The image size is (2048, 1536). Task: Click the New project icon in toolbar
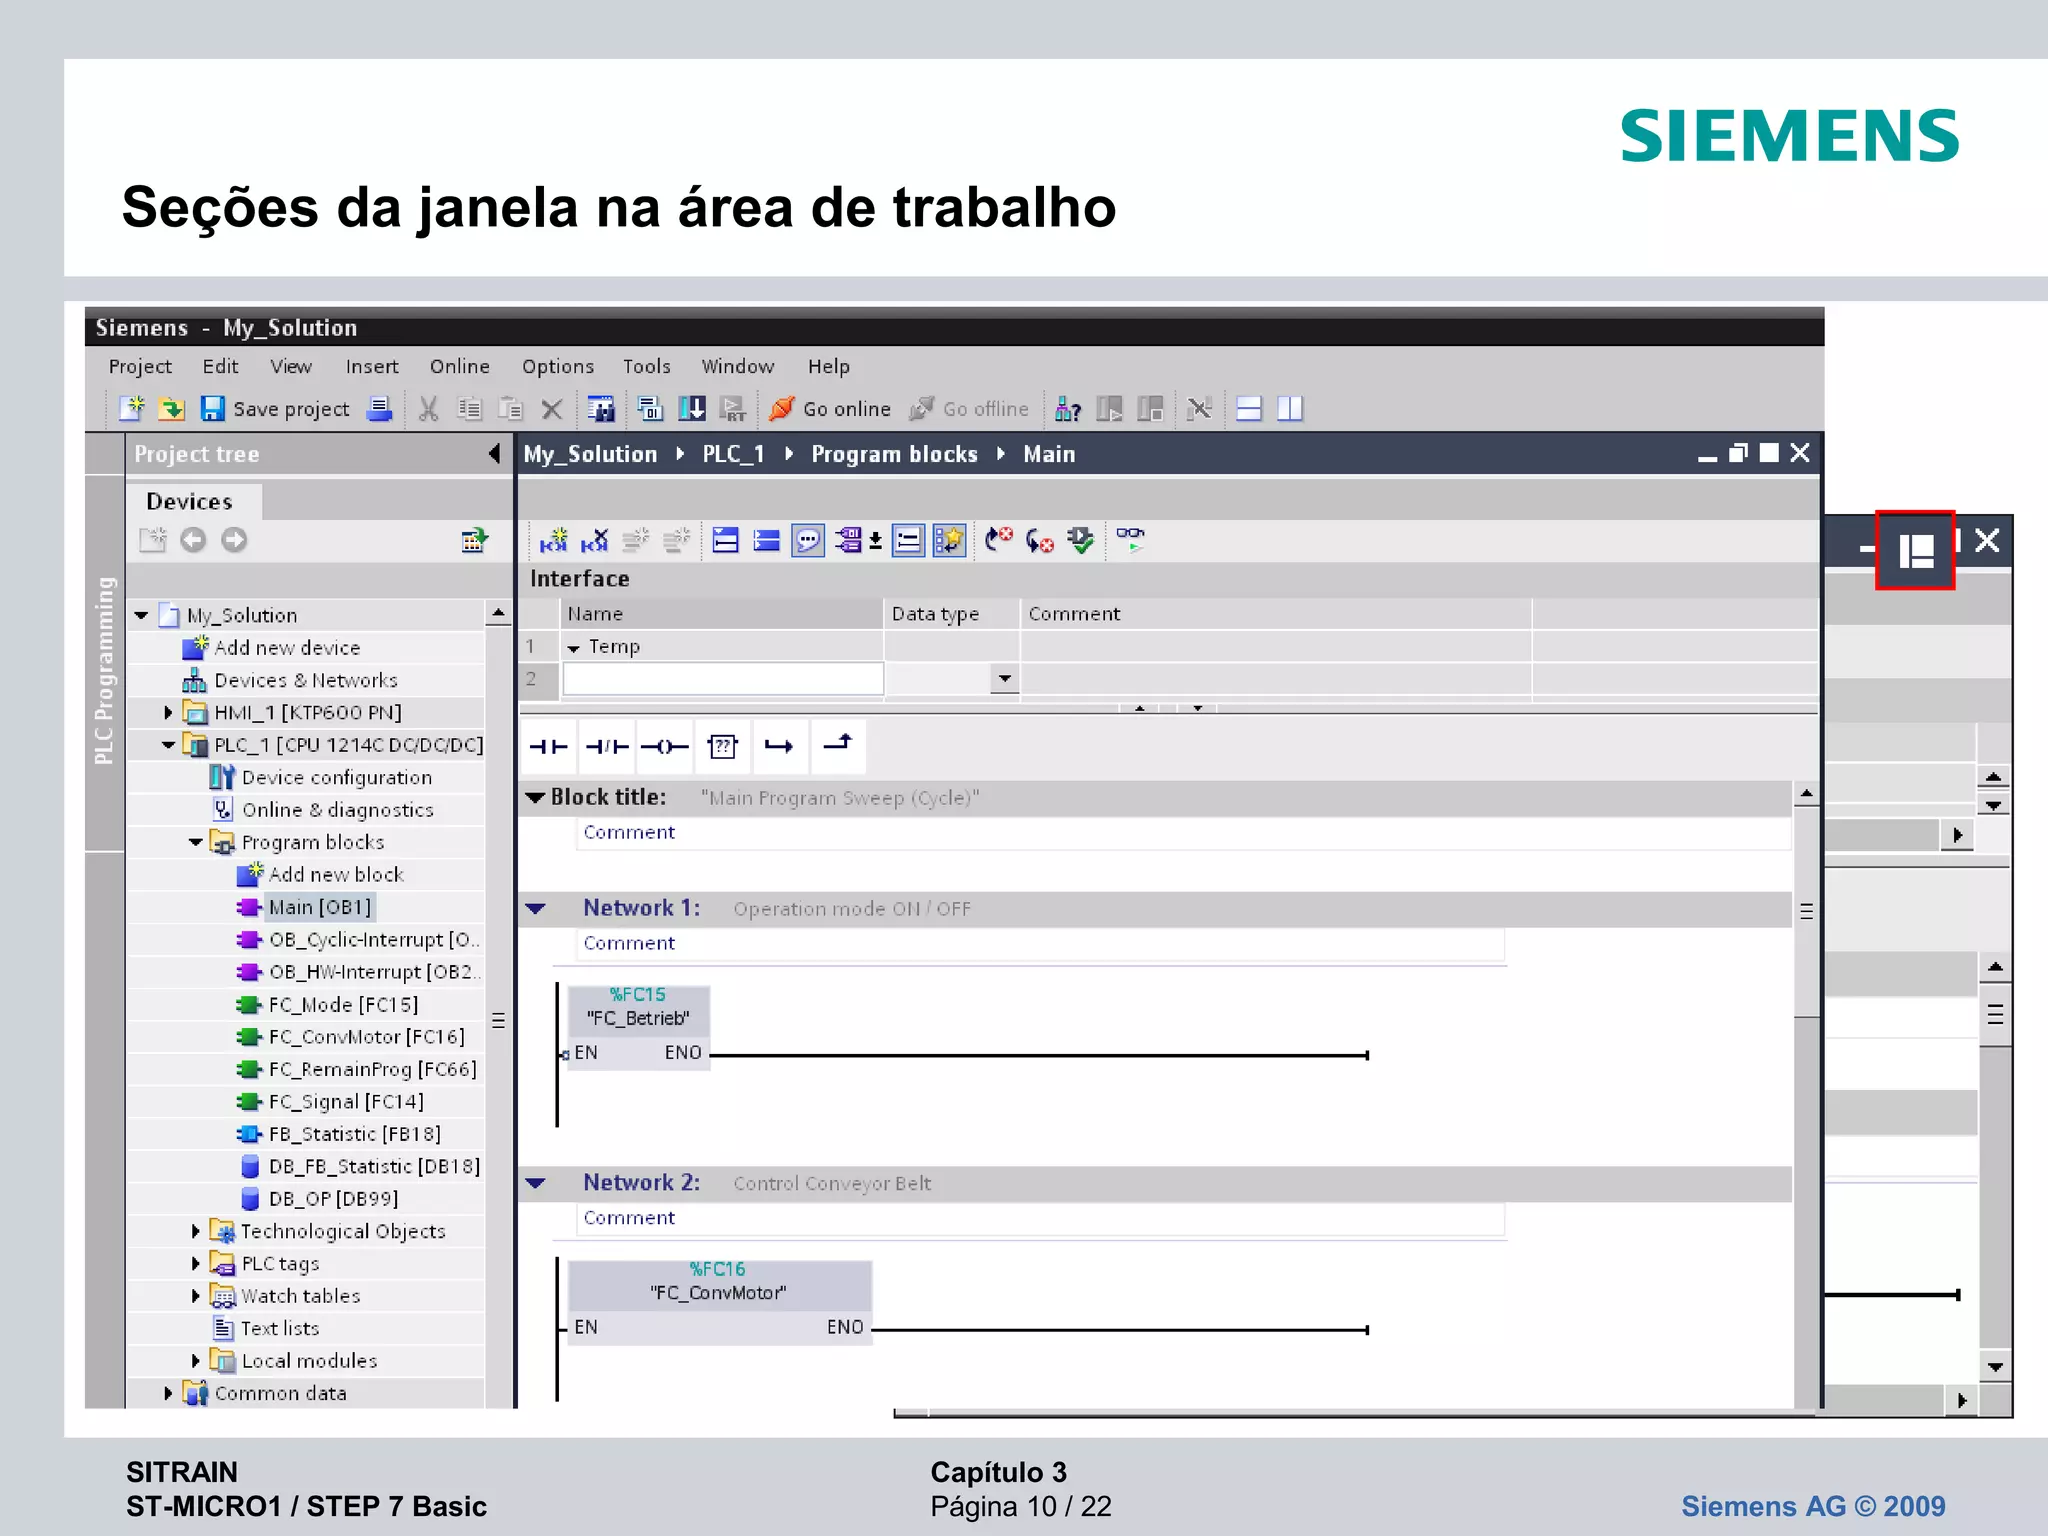[132, 408]
